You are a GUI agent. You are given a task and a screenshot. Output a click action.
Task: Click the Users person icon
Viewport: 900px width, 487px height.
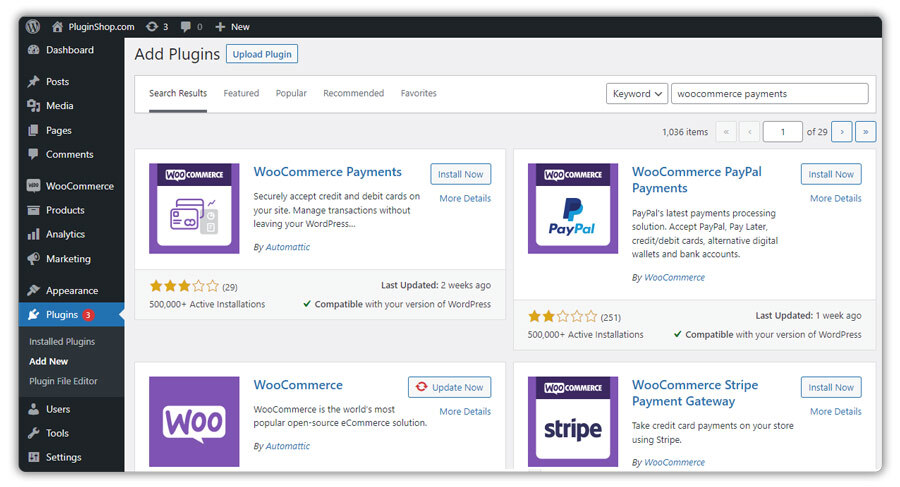click(33, 409)
